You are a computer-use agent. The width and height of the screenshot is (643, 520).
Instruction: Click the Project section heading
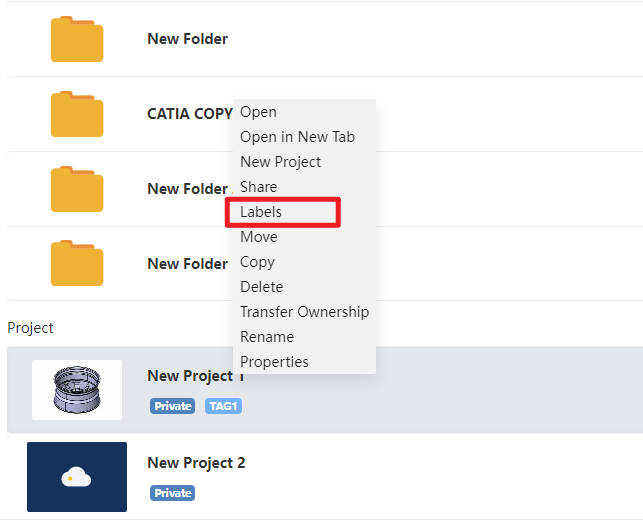30,328
